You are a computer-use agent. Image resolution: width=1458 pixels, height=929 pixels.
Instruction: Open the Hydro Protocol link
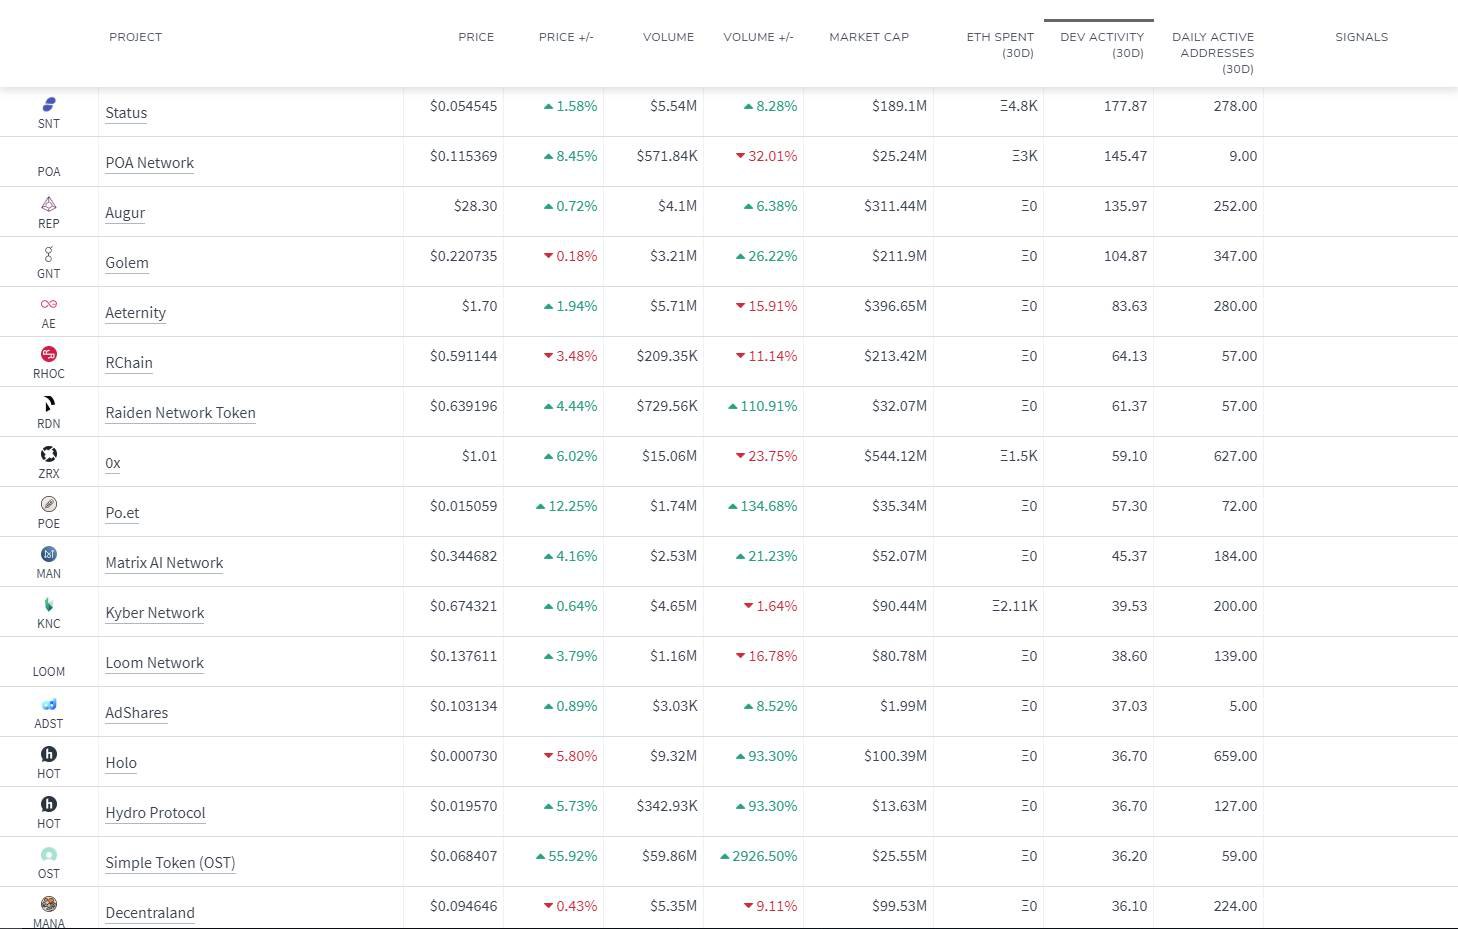coord(155,813)
